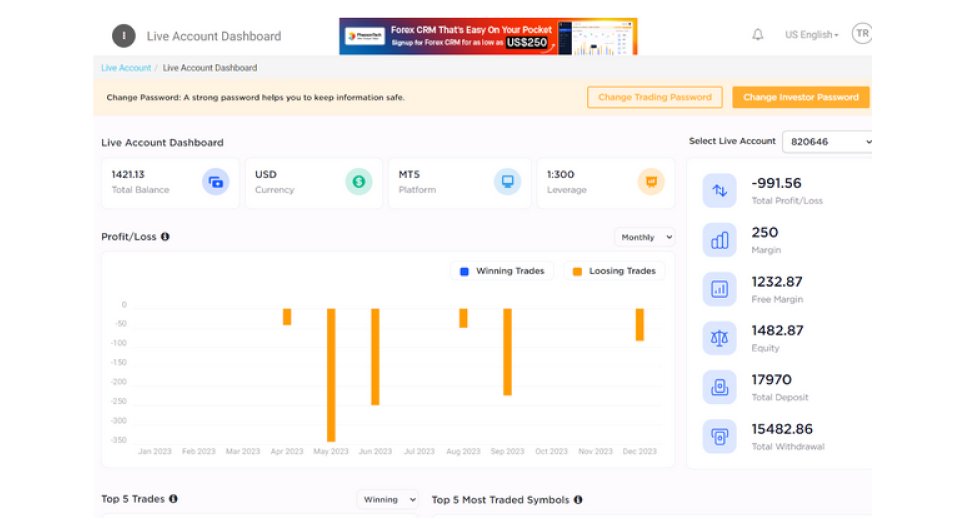Click the Total Deposit icon
The image size is (964, 528).
719,387
